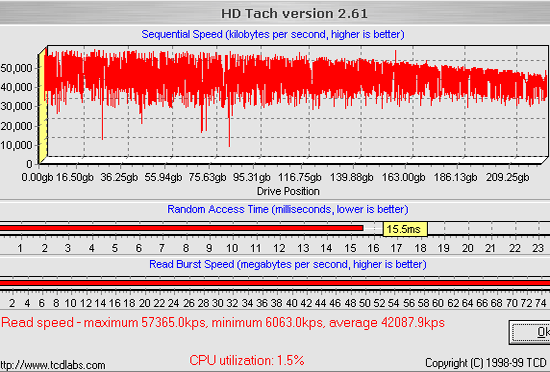Click the 186.13gb drive position label
Viewport: 550px width, 372px height.
click(x=455, y=177)
